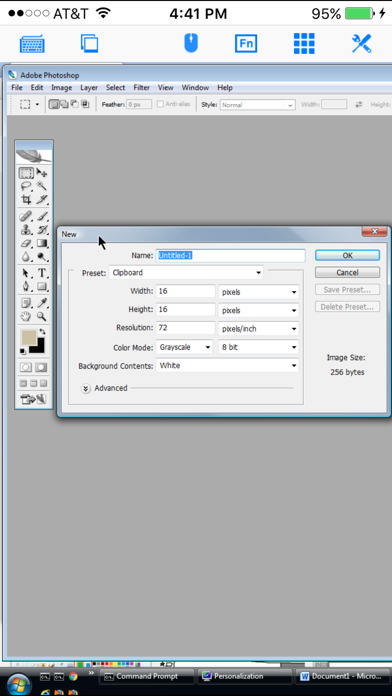Open the Width units dropdown
The image size is (392, 696).
click(259, 292)
